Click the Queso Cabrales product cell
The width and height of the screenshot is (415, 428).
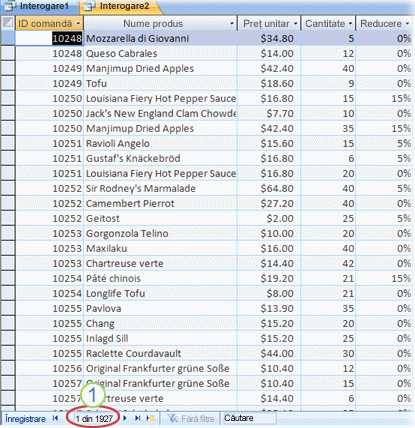coord(160,53)
